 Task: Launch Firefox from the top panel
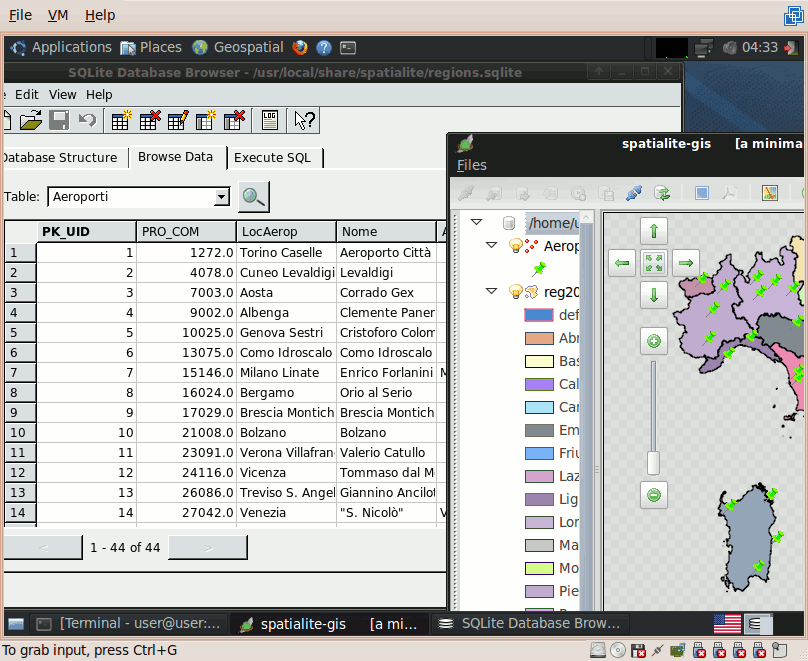pos(299,48)
